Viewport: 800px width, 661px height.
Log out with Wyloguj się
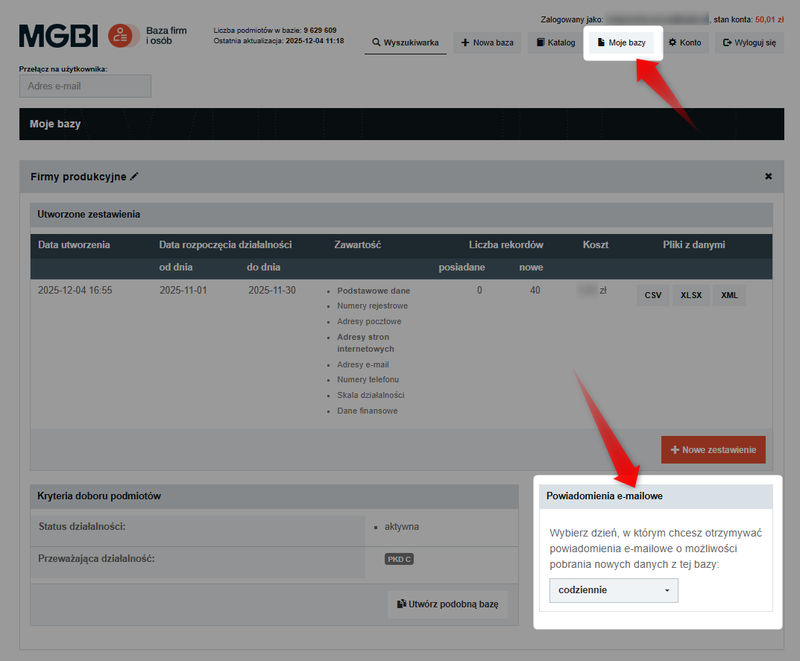click(x=748, y=43)
